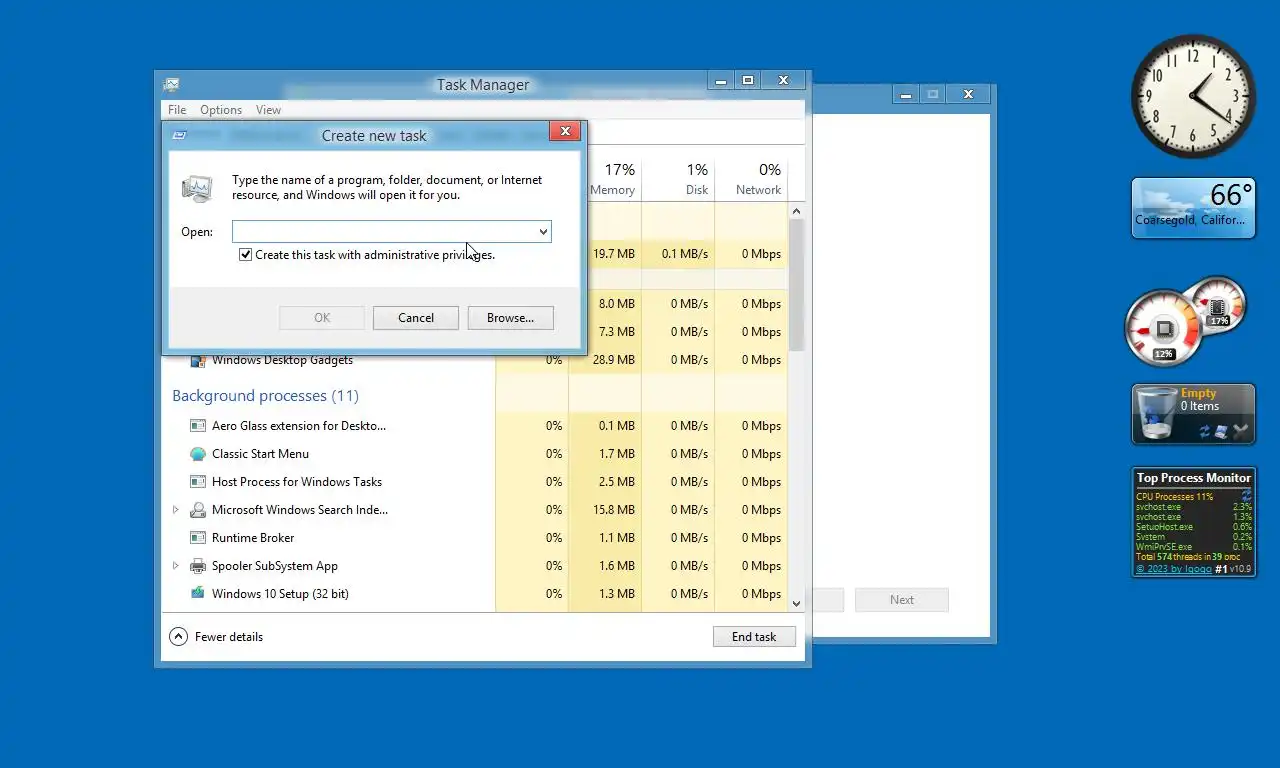
Task: Select the 'Host Process for Windows Tasks' name
Action: (x=297, y=482)
